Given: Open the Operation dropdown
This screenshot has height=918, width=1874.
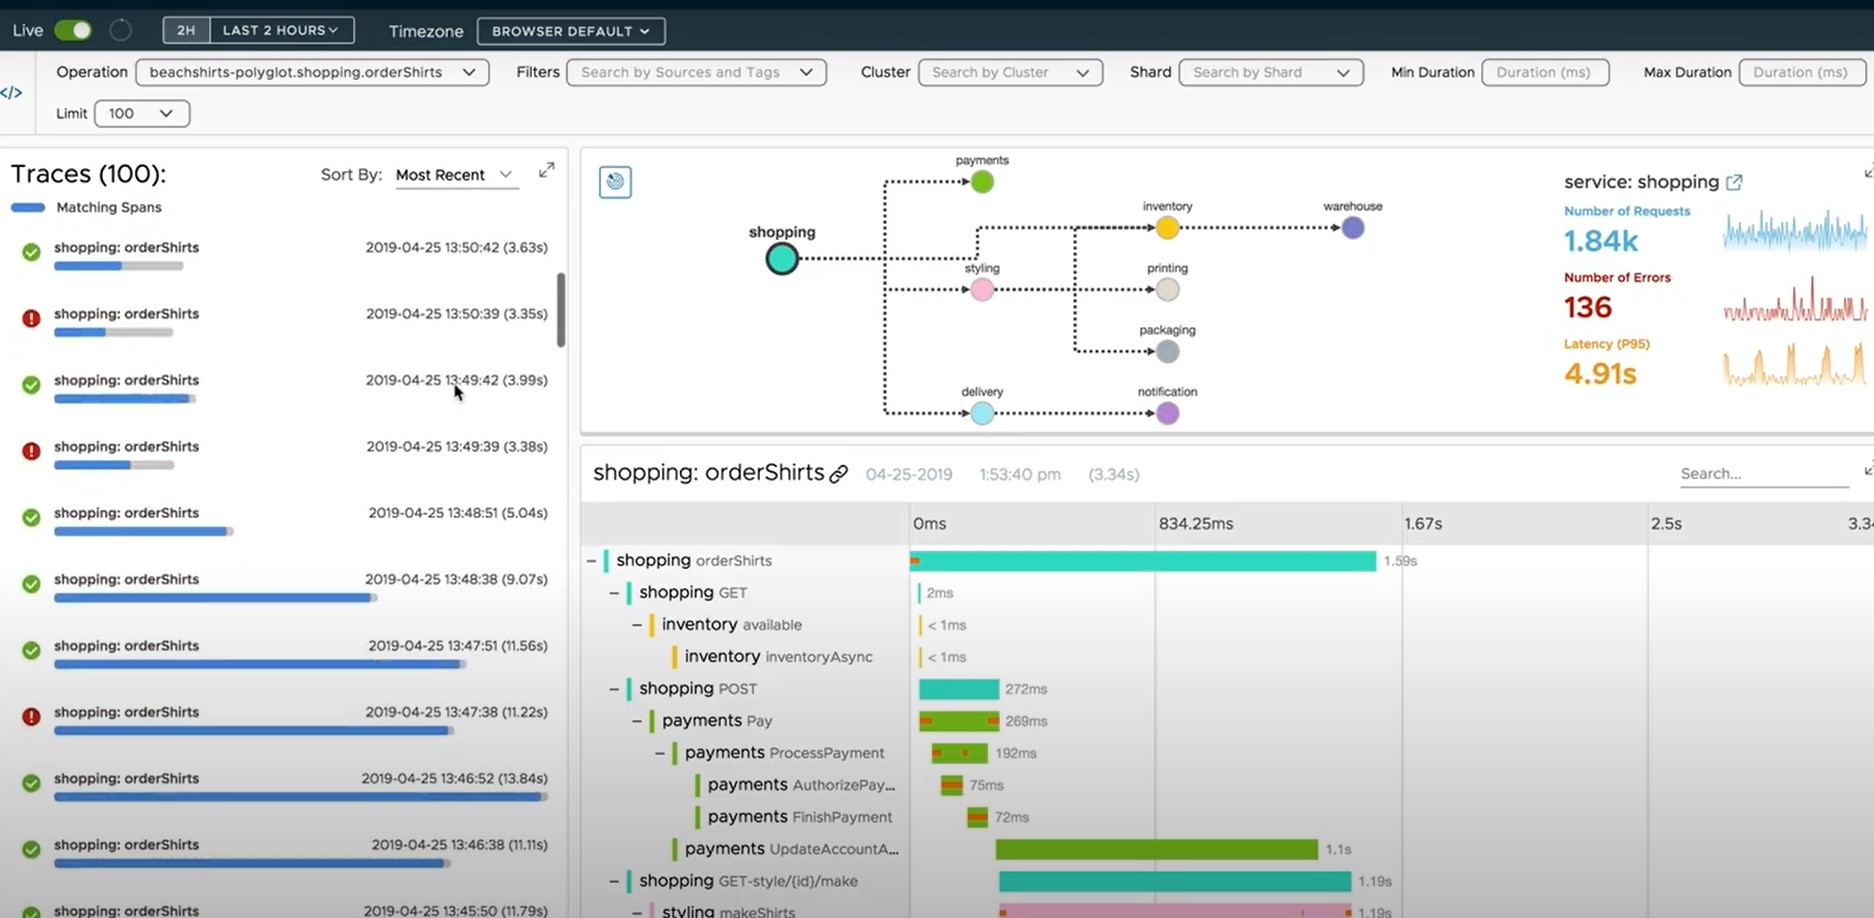Looking at the screenshot, I should pyautogui.click(x=312, y=72).
